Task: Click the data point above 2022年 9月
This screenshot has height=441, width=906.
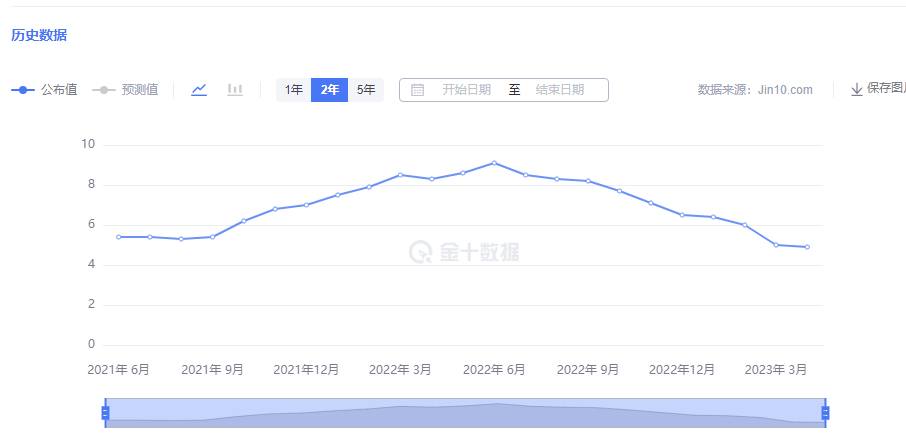Action: 588,181
